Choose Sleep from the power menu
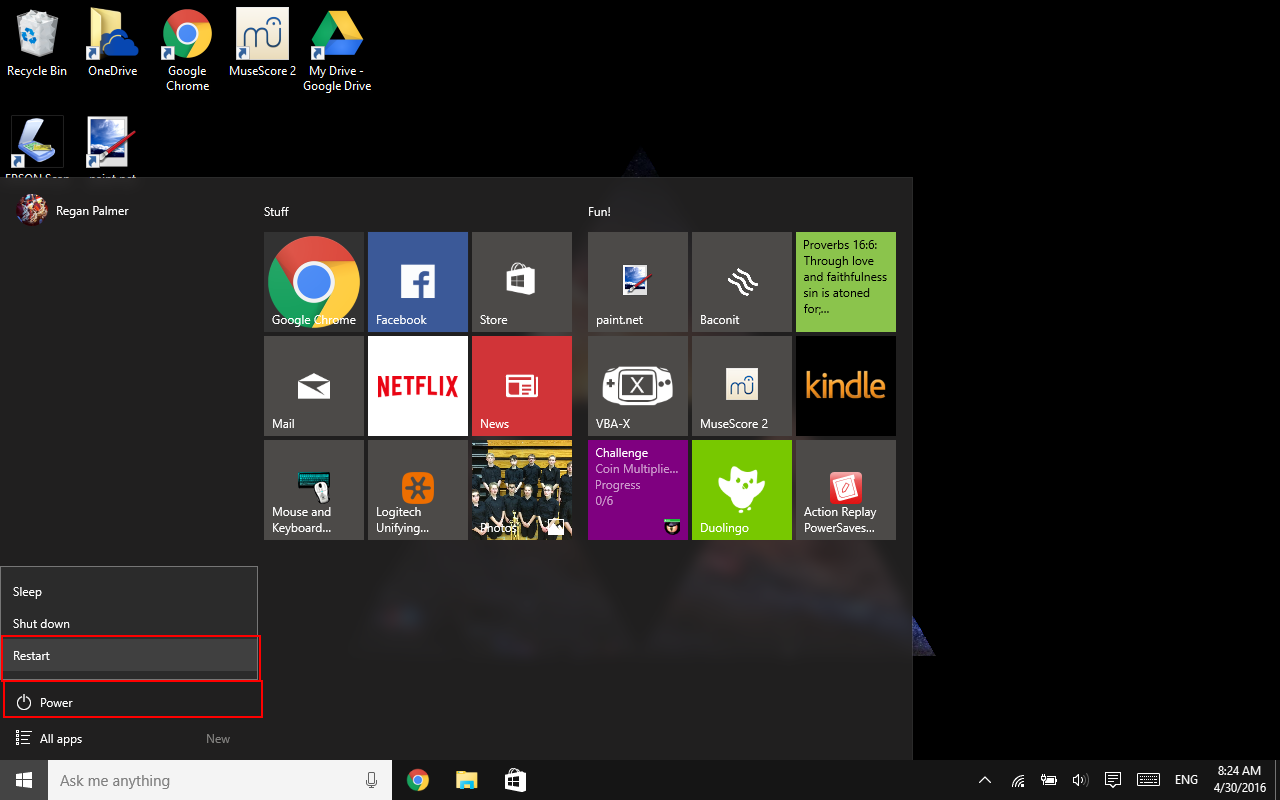 [x=129, y=592]
